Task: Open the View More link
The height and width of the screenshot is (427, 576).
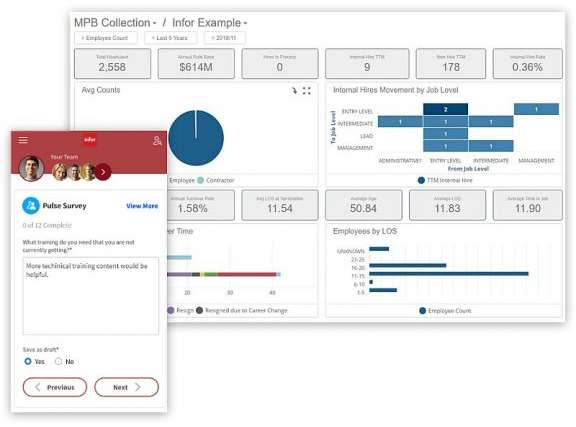Action: (142, 206)
